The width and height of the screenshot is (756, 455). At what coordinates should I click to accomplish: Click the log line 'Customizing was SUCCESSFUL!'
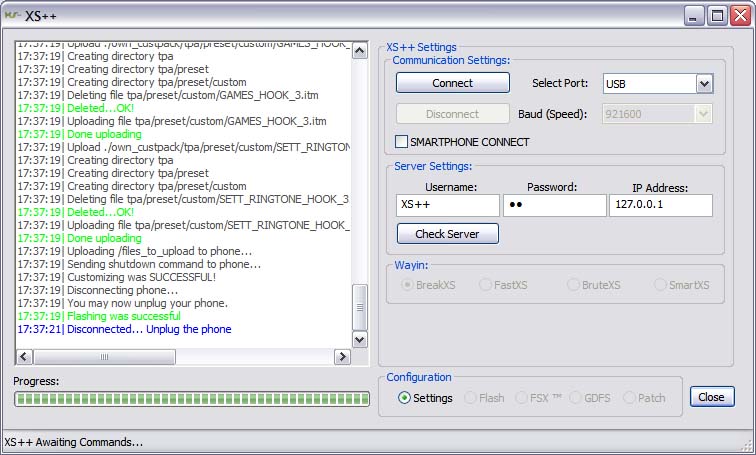[x=117, y=277]
